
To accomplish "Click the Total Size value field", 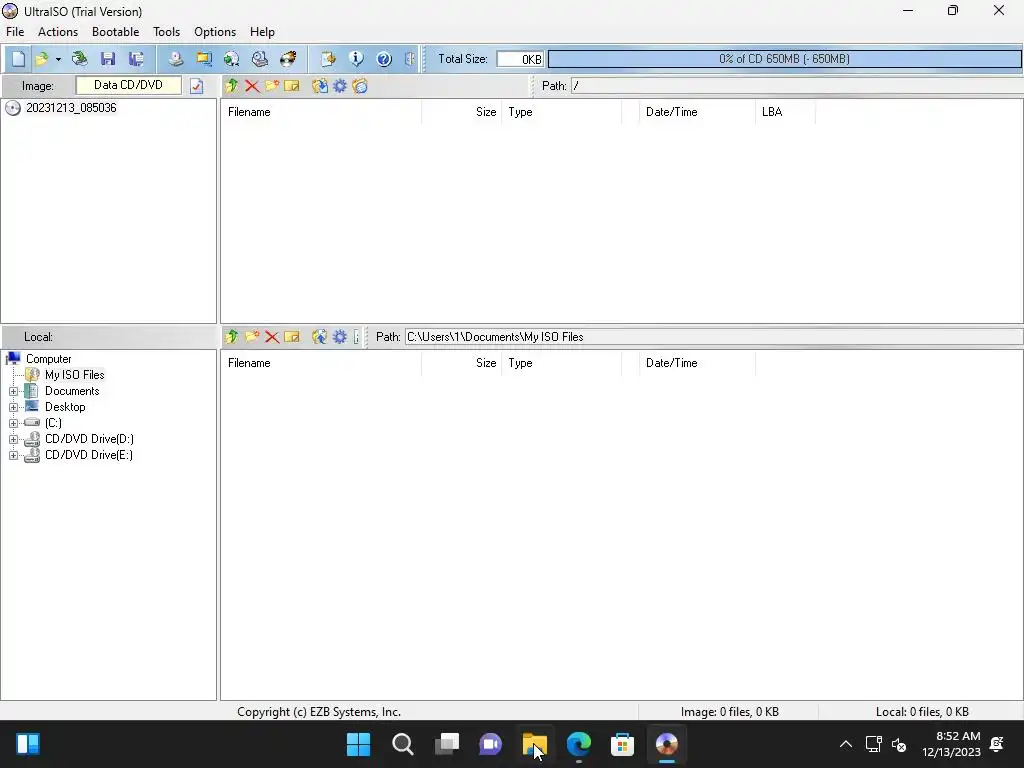I will tap(520, 59).
